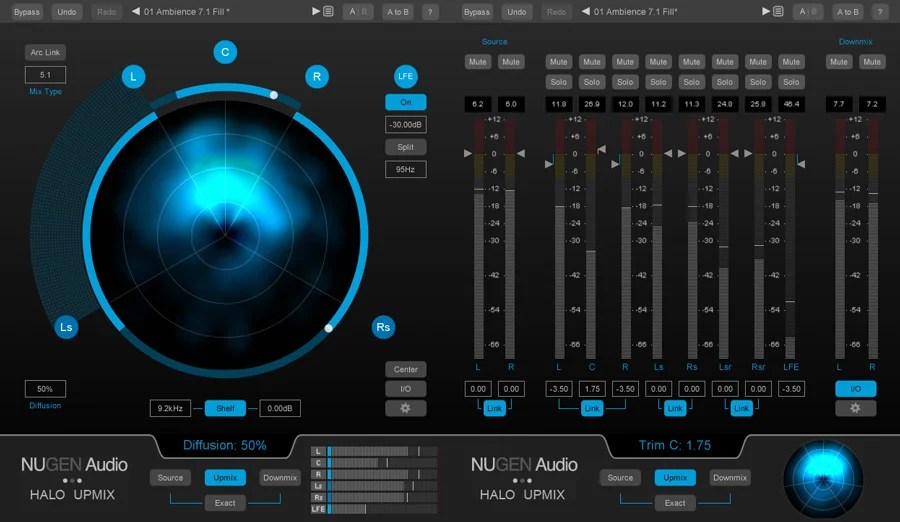Image resolution: width=900 pixels, height=522 pixels.
Task: Open preset list icon in right plugin window
Action: pos(778,11)
